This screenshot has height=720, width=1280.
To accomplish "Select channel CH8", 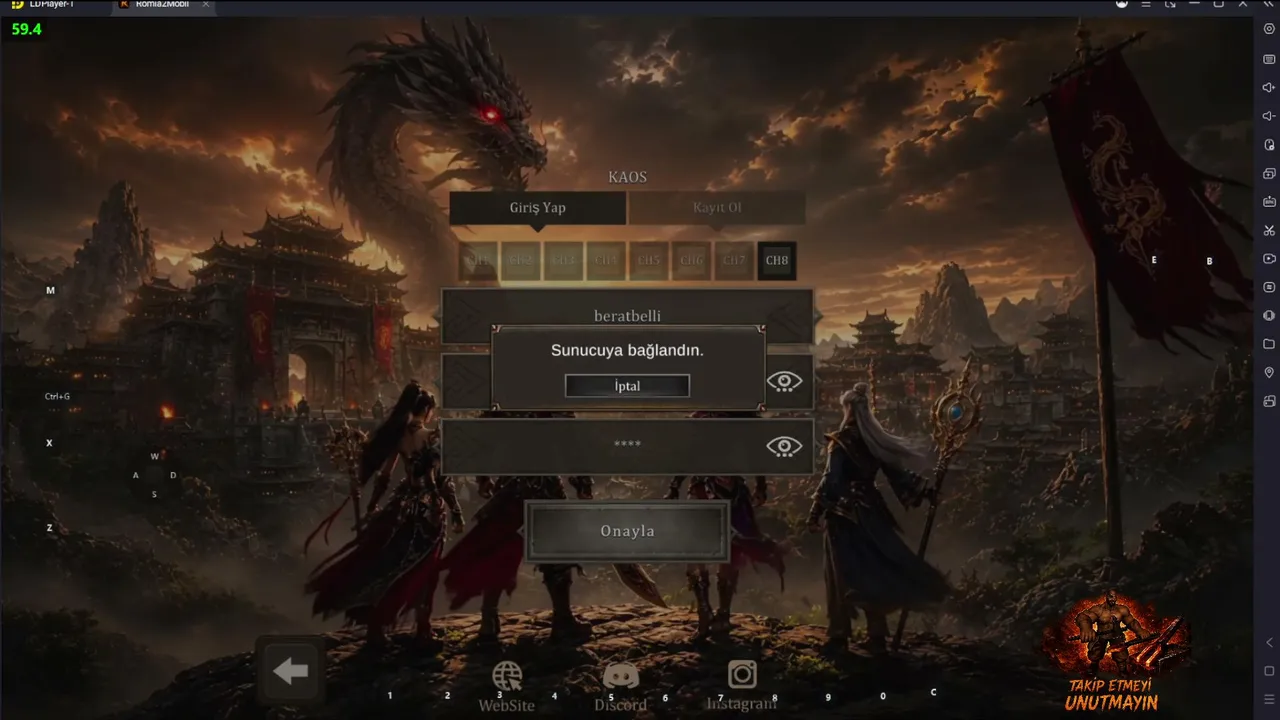I will point(777,260).
